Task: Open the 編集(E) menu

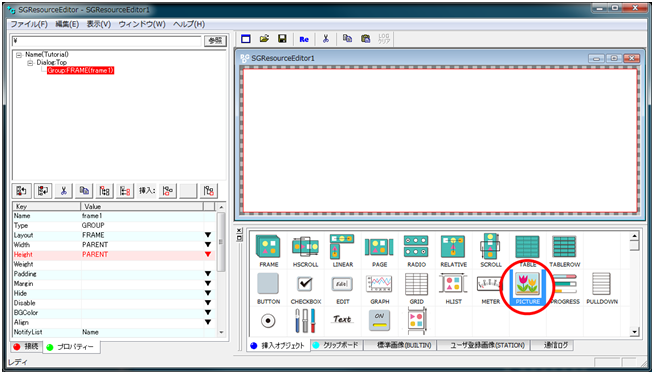Action: tap(67, 24)
